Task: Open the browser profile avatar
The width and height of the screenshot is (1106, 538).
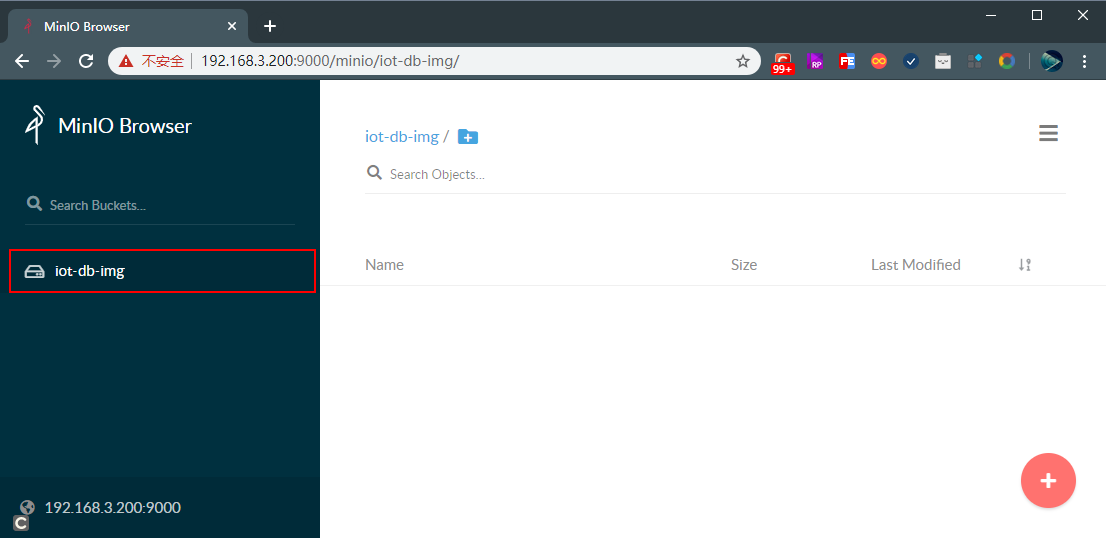Action: pyautogui.click(x=1052, y=61)
